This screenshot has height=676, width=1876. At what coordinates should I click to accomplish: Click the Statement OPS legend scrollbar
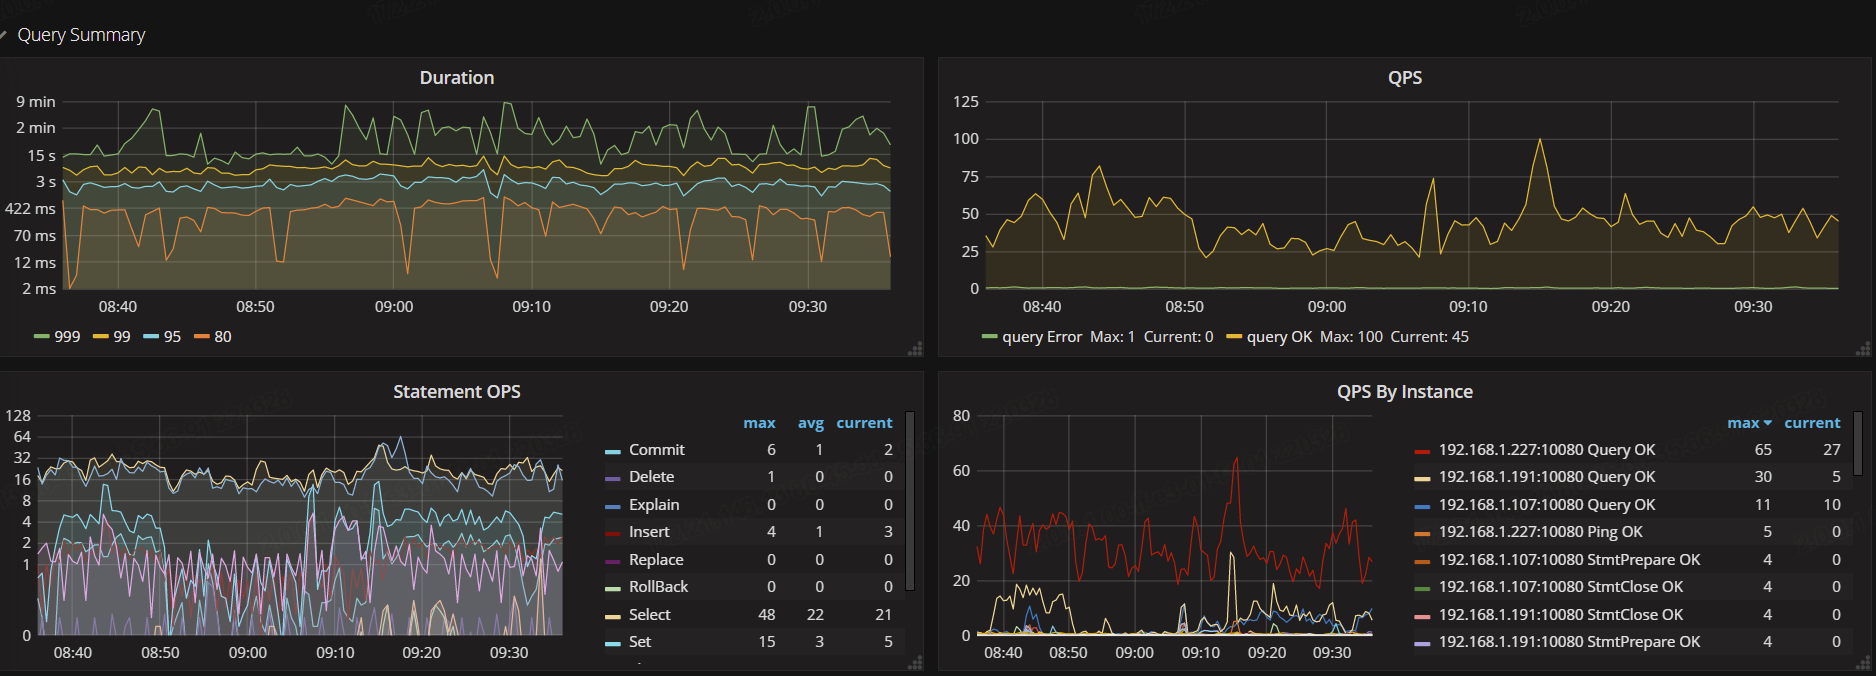pos(910,500)
